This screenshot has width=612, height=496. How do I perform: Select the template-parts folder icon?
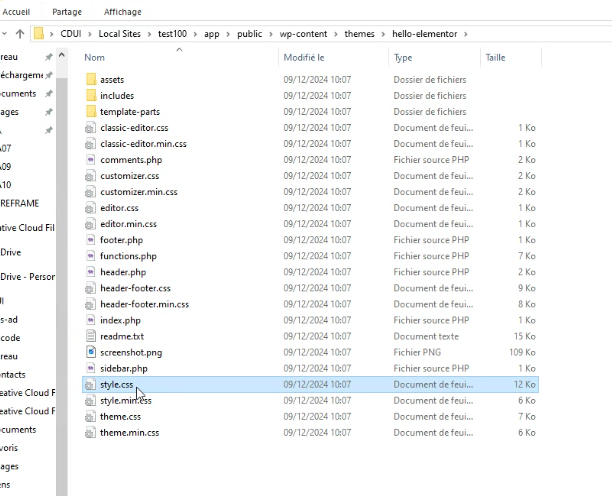tap(91, 111)
